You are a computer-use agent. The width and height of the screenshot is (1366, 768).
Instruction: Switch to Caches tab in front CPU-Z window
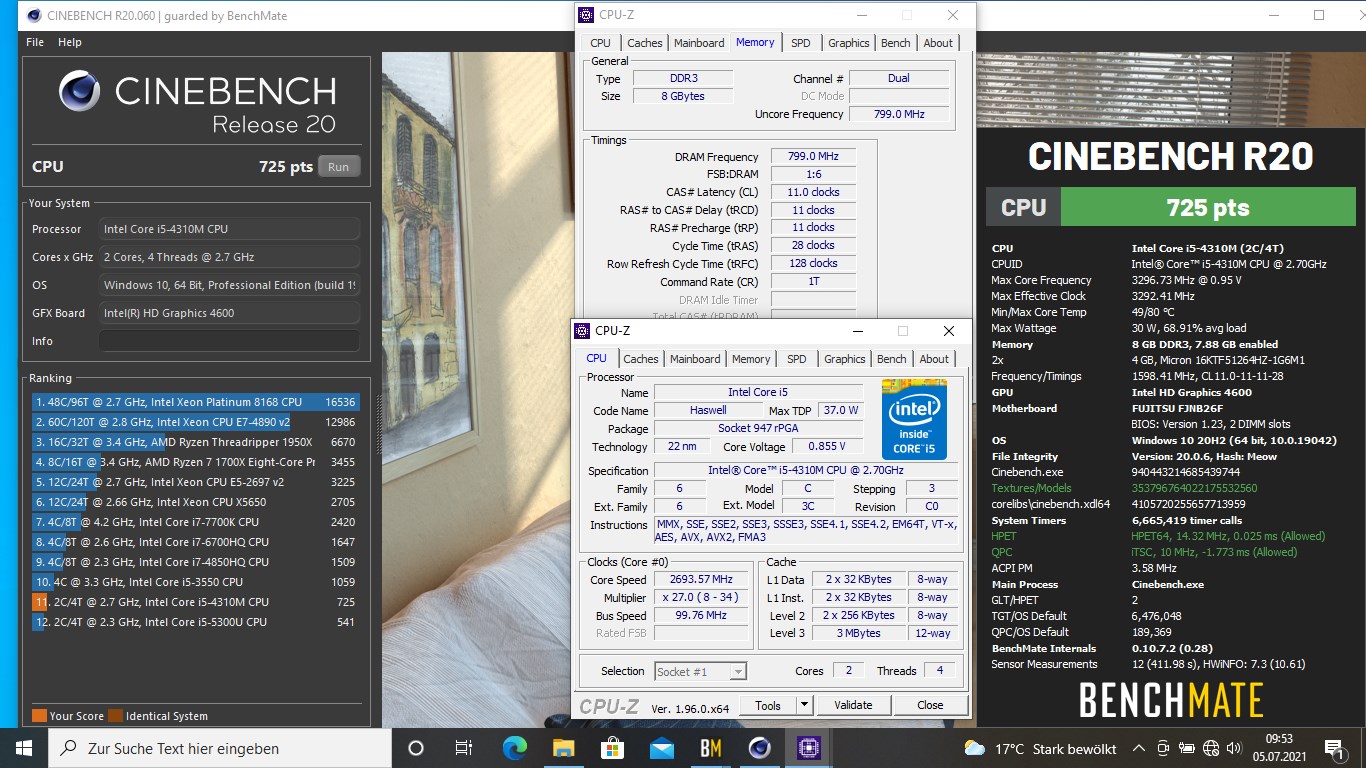coord(641,359)
